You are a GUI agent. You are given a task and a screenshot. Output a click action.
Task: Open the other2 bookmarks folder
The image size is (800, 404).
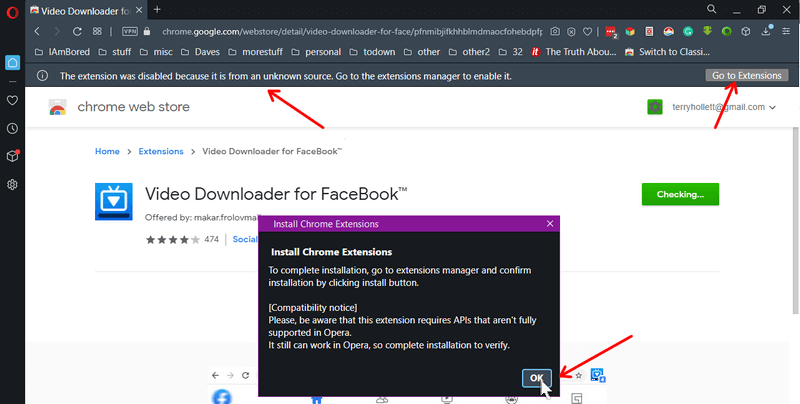pos(469,52)
